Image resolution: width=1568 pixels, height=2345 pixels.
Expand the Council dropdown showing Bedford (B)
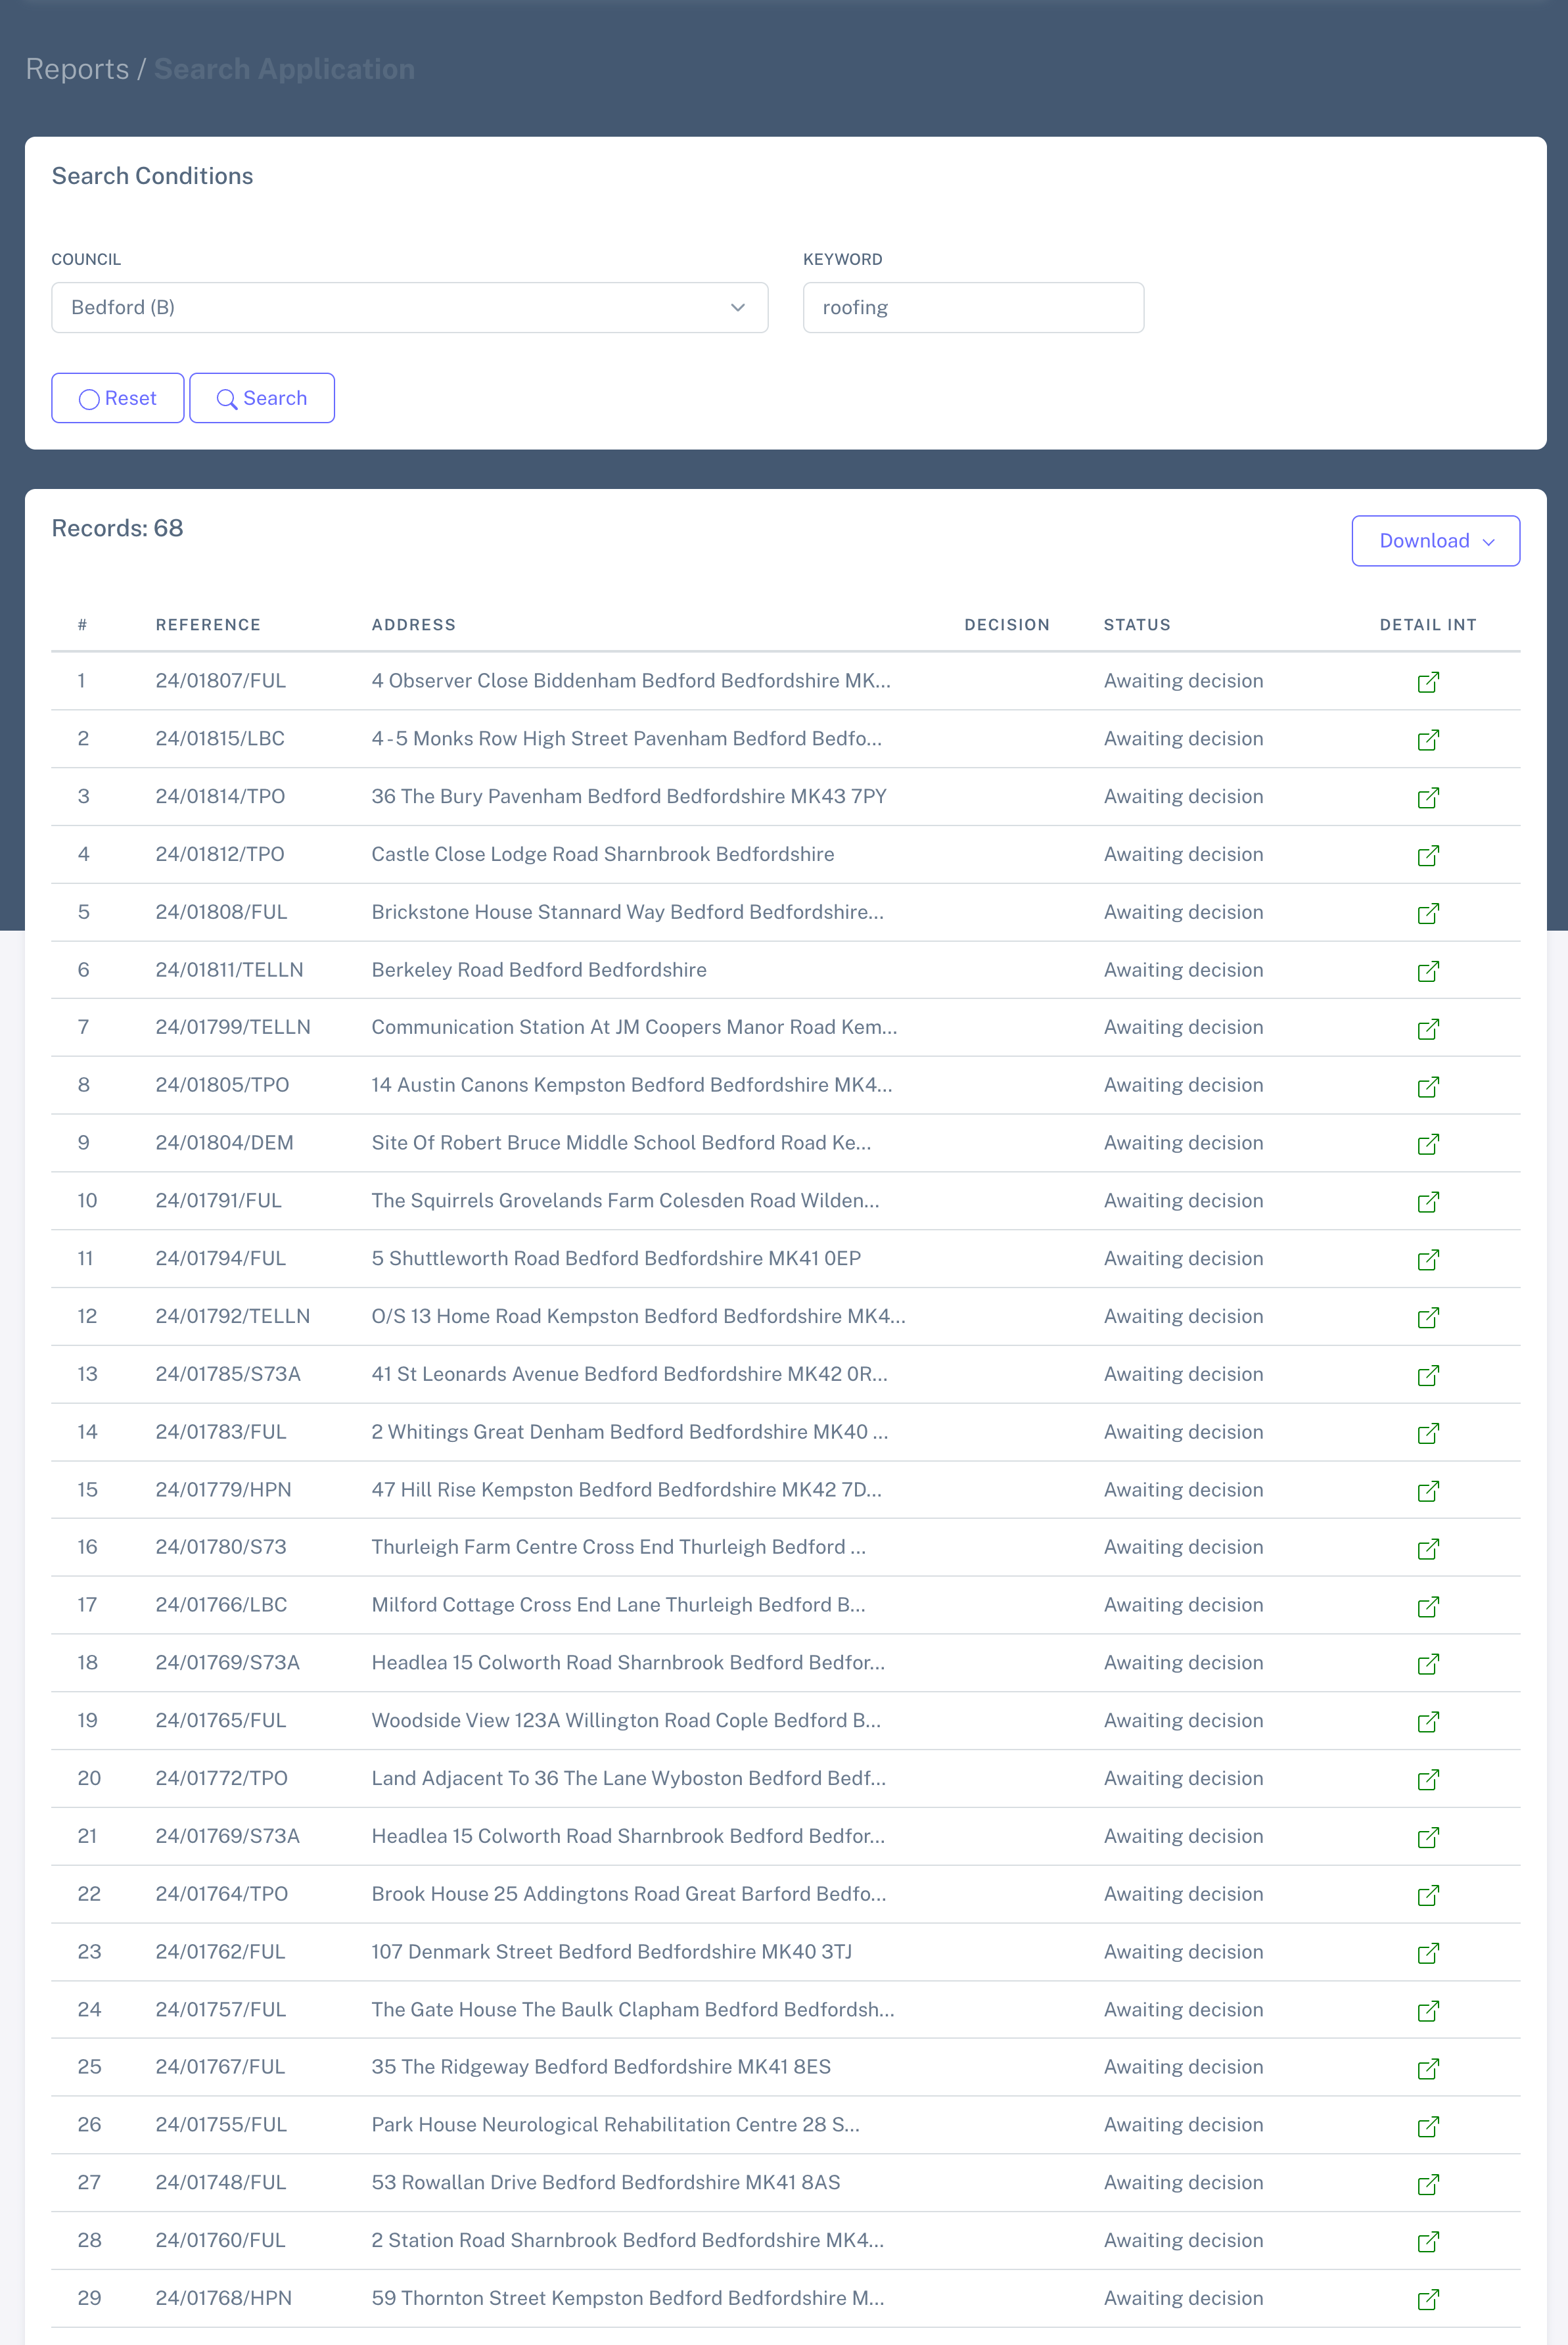408,307
